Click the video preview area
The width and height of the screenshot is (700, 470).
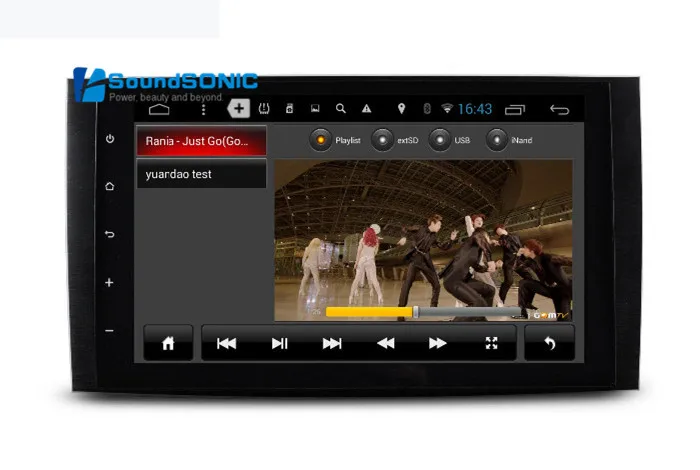click(423, 240)
